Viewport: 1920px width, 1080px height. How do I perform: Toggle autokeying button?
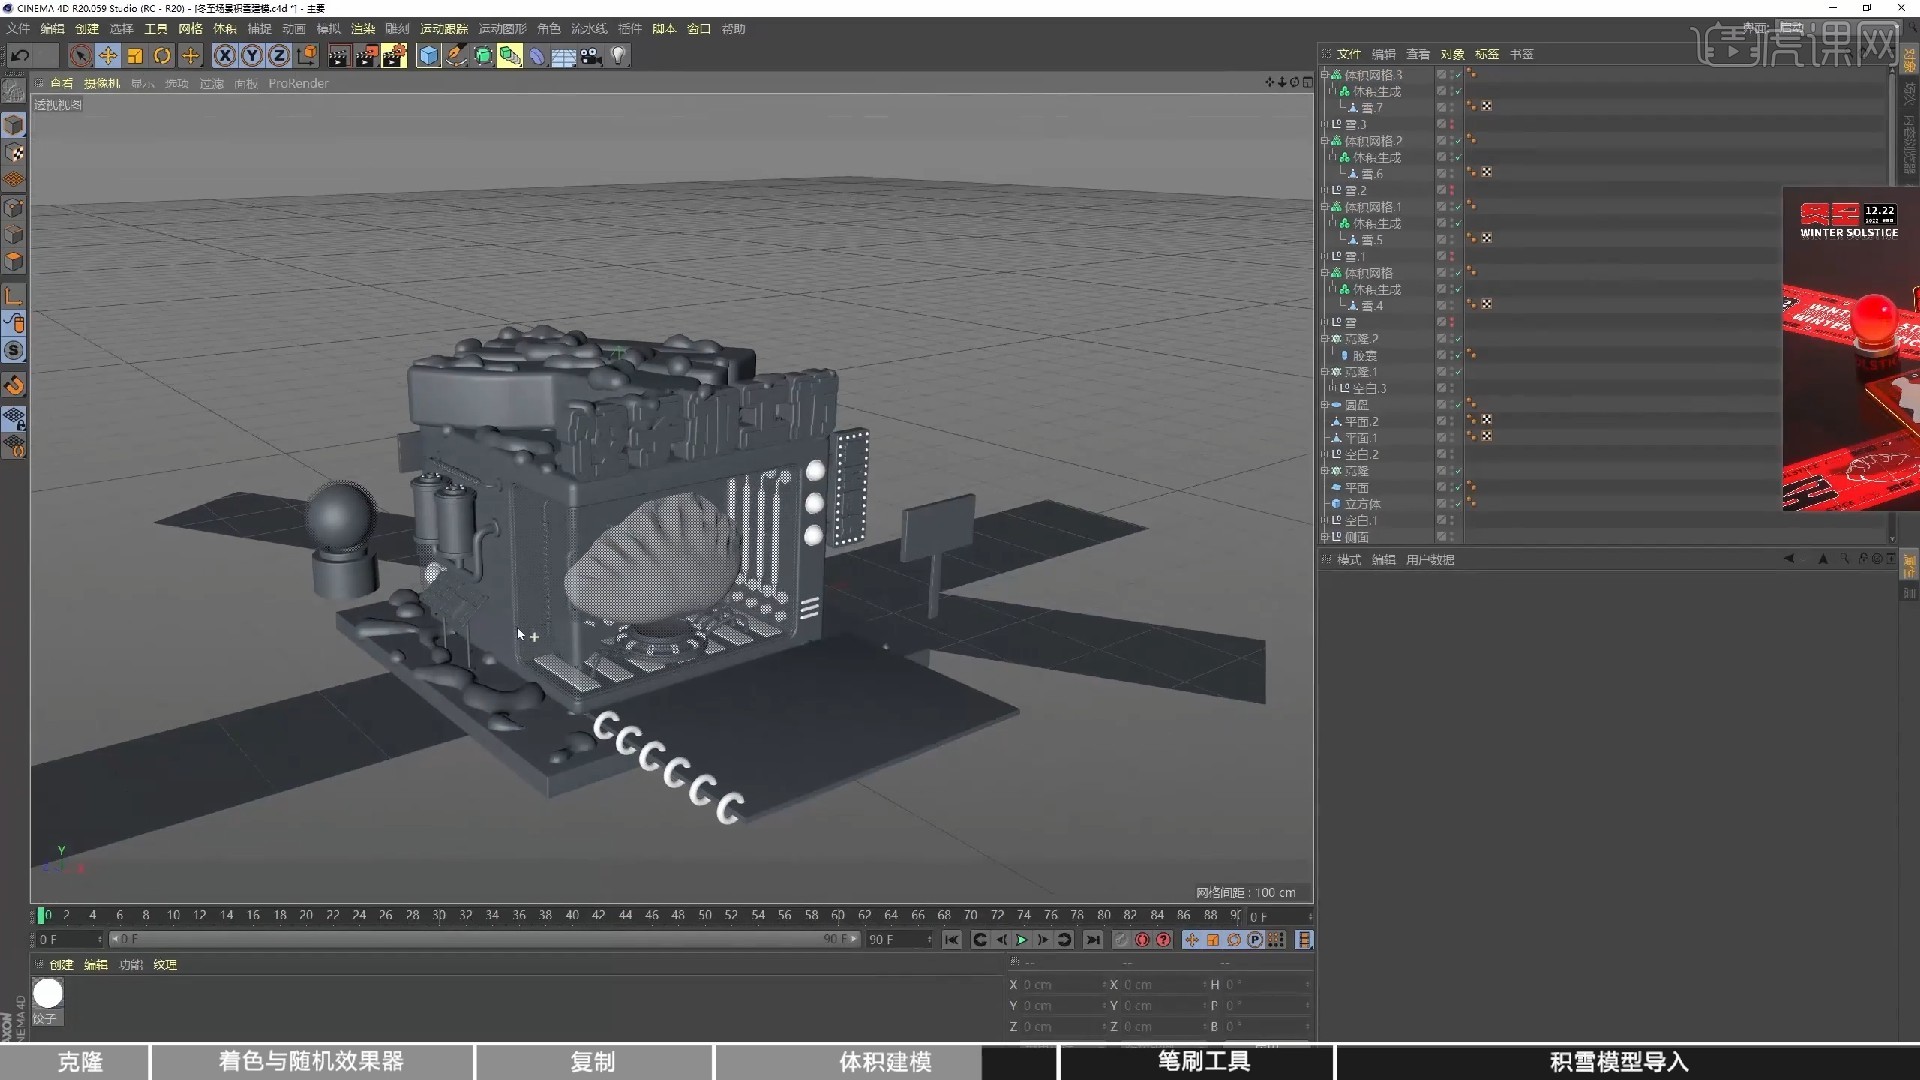(1142, 940)
